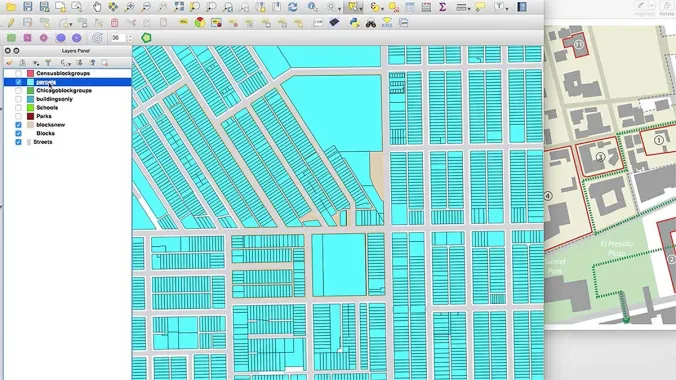Select the Chicagoblockgroups layer name
The width and height of the screenshot is (676, 380).
[64, 91]
